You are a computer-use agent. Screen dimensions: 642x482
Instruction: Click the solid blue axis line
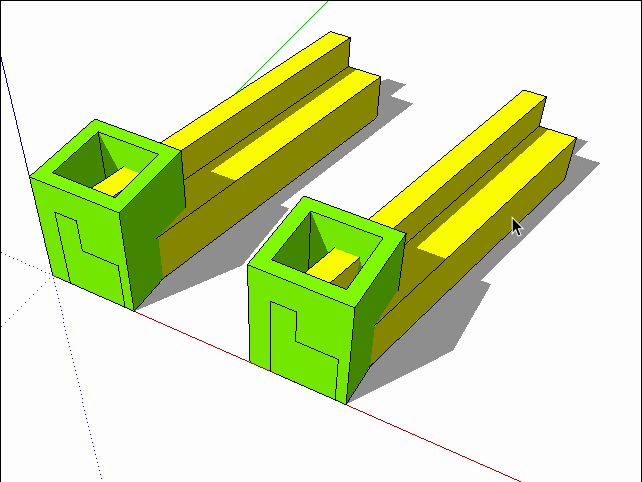coord(20,150)
